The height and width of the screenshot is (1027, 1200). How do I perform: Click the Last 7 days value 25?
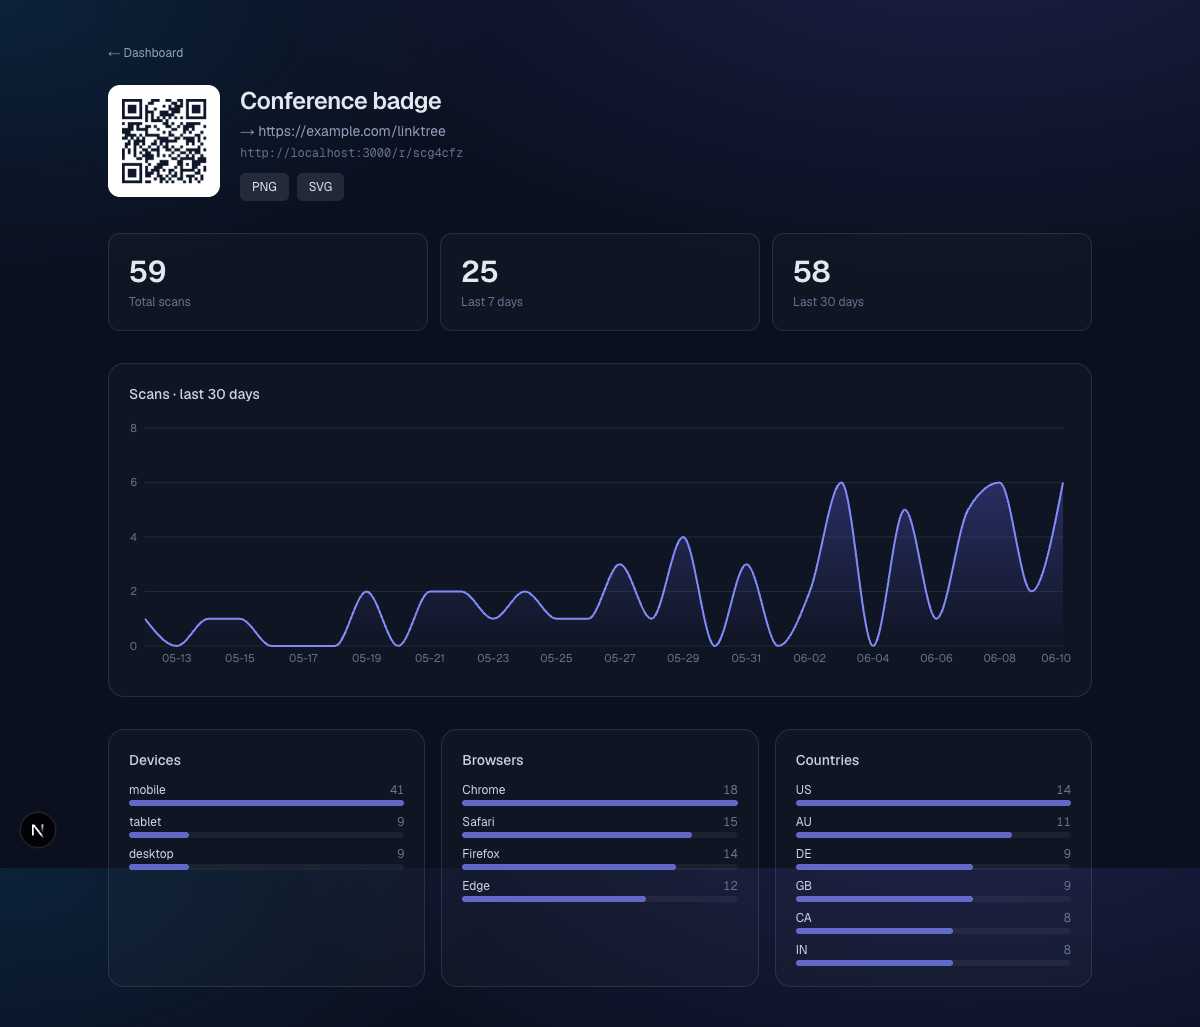click(x=479, y=271)
